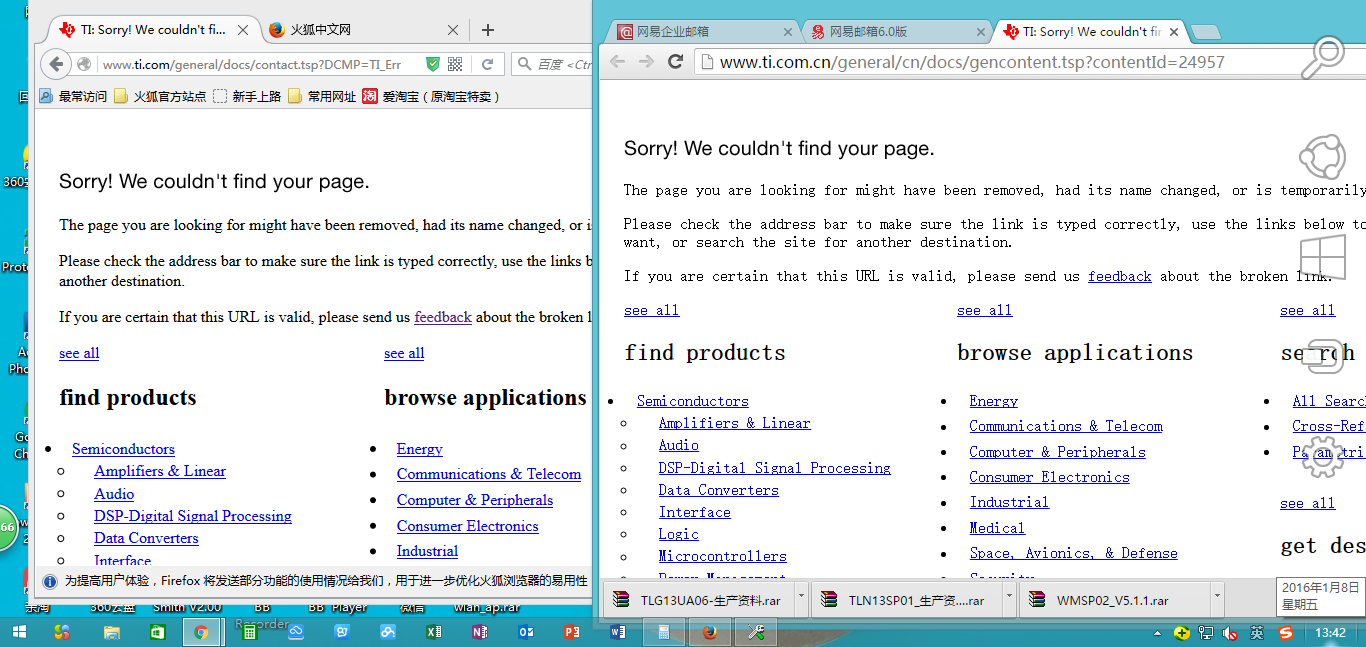This screenshot has height=647, width=1366.
Task: Click Windows Start button on taskbar
Action: 20,632
